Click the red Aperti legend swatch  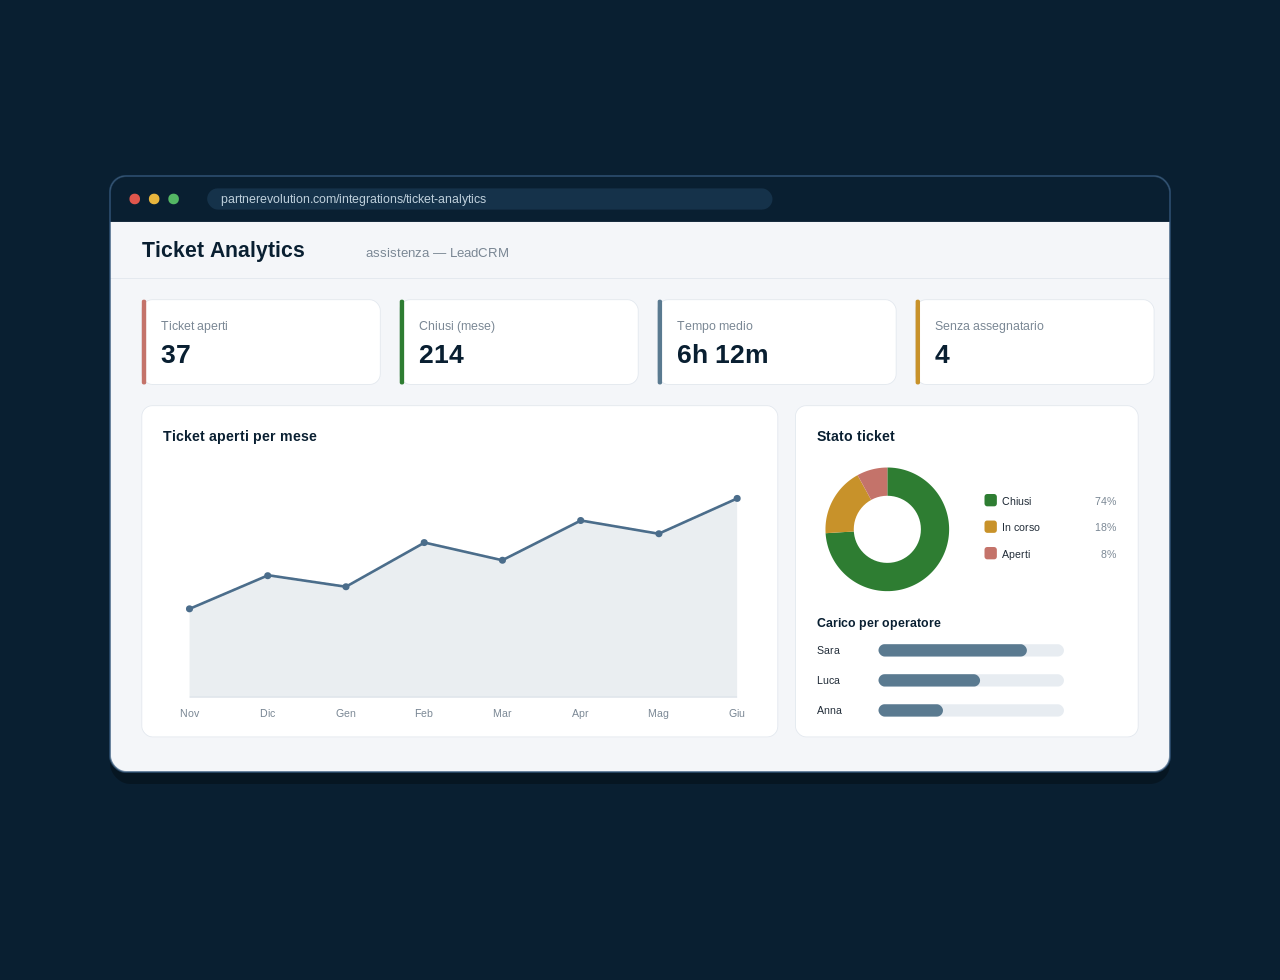991,553
